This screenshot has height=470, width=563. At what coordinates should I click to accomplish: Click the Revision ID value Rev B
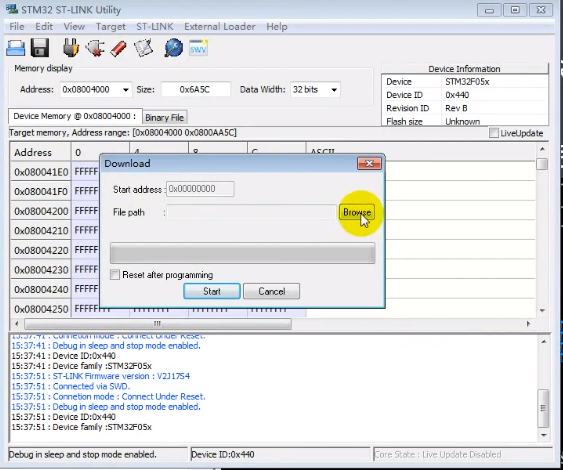456,108
